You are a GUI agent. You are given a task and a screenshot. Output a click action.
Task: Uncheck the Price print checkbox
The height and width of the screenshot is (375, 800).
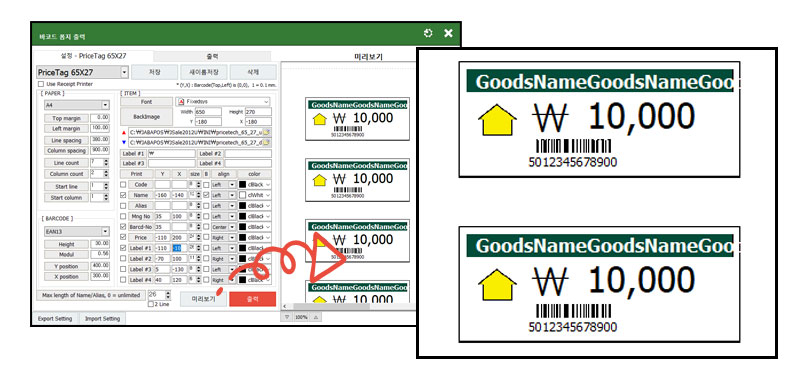(x=123, y=237)
